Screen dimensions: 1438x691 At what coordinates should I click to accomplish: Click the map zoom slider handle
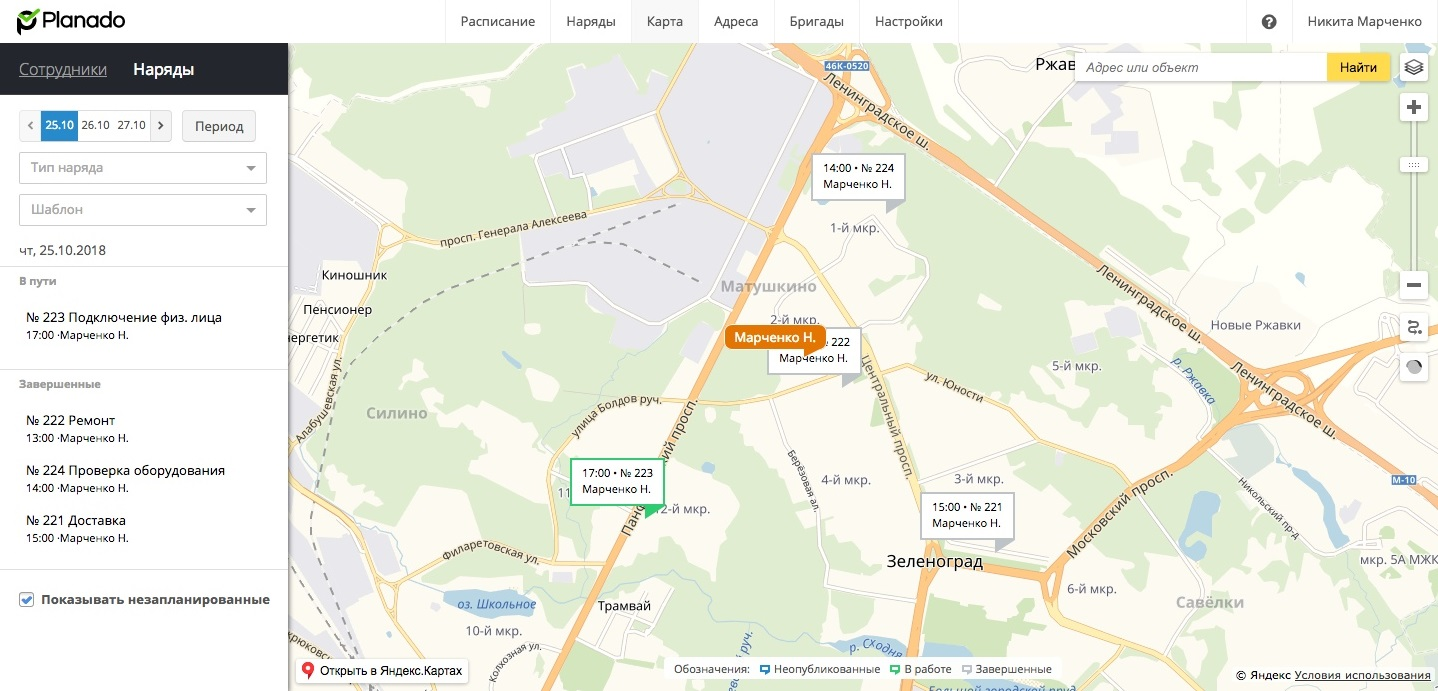click(x=1413, y=163)
